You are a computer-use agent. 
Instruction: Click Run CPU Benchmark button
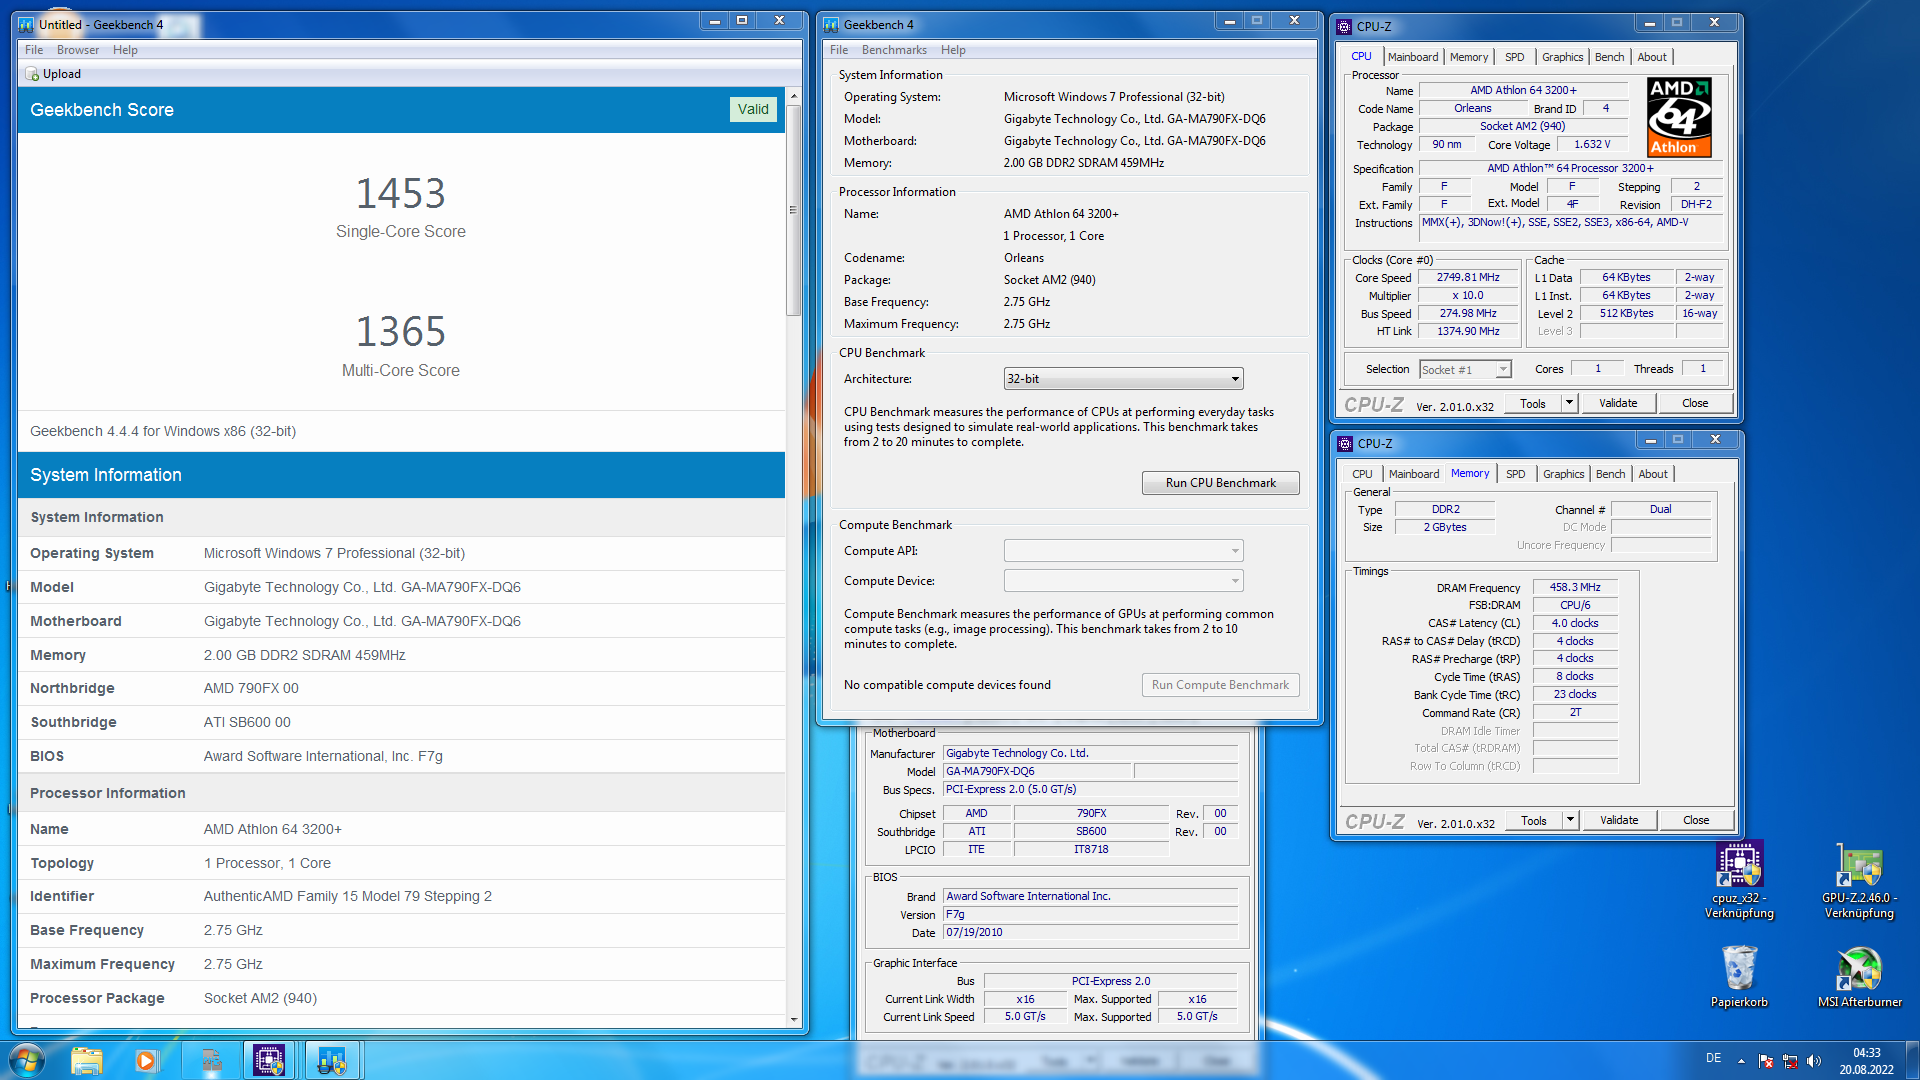1220,483
